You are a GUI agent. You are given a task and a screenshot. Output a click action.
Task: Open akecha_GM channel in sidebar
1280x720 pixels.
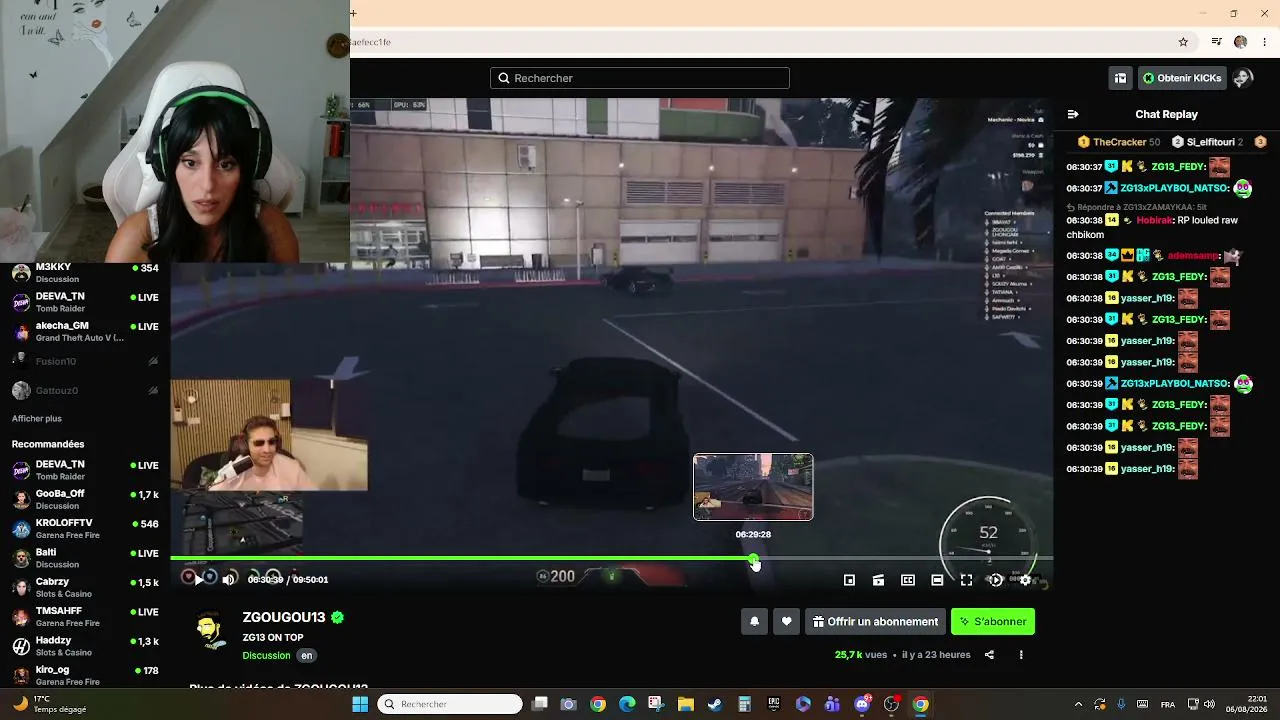coord(85,331)
